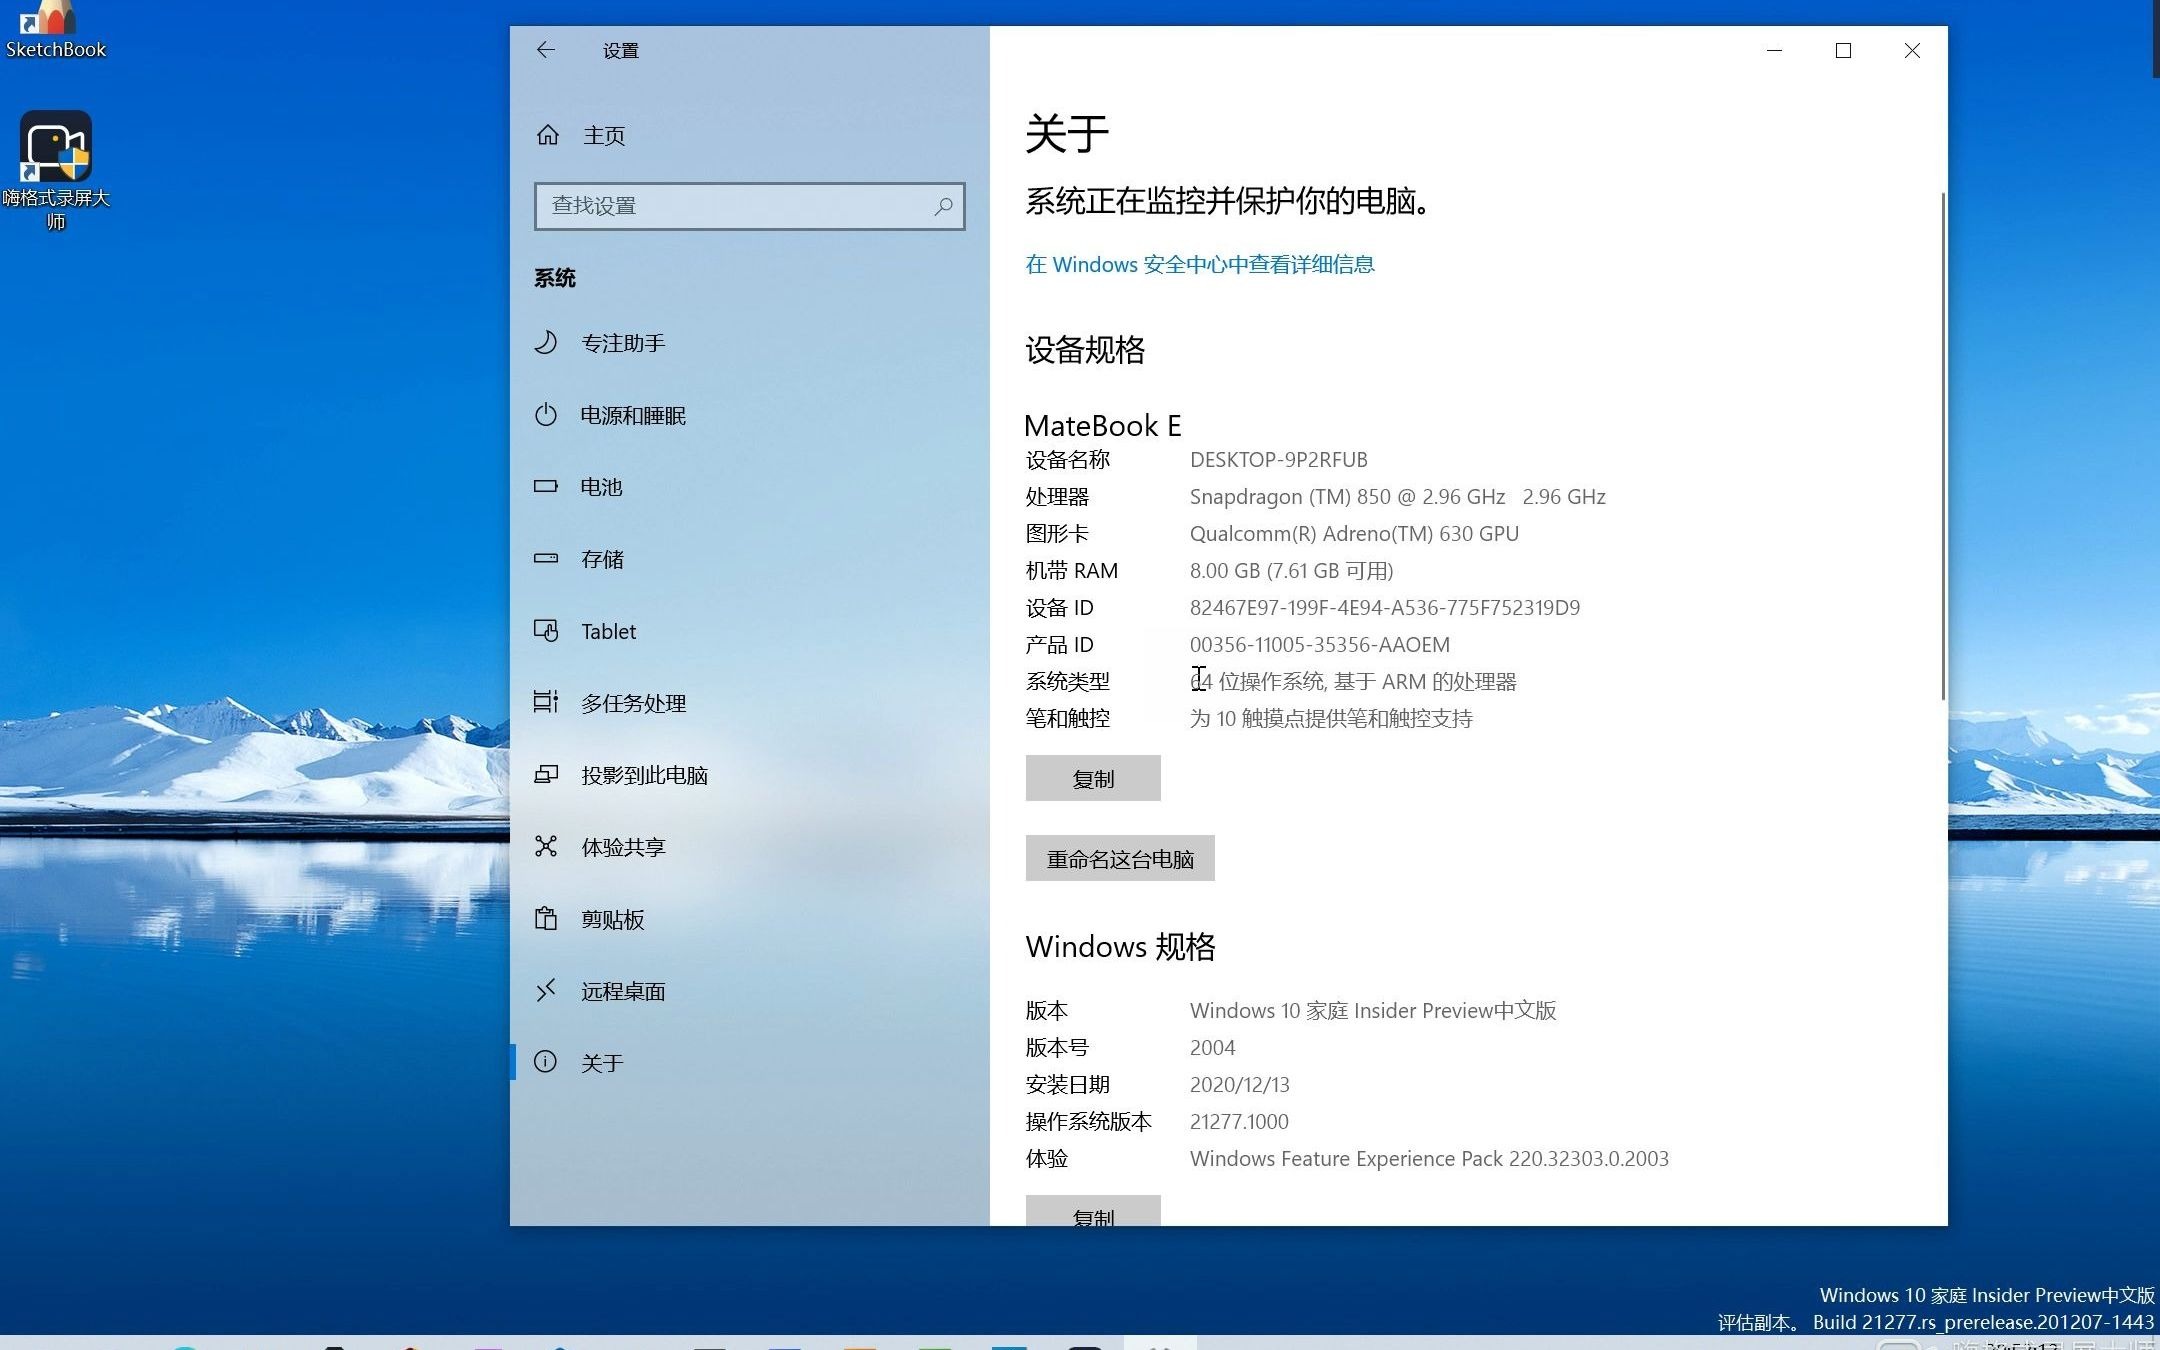The image size is (2160, 1350).
Task: Maximize the Settings window
Action: click(x=1843, y=50)
